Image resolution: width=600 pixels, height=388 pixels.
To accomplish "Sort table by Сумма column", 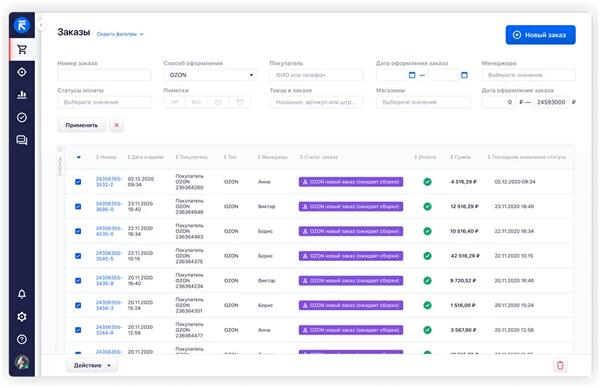I will [461, 157].
